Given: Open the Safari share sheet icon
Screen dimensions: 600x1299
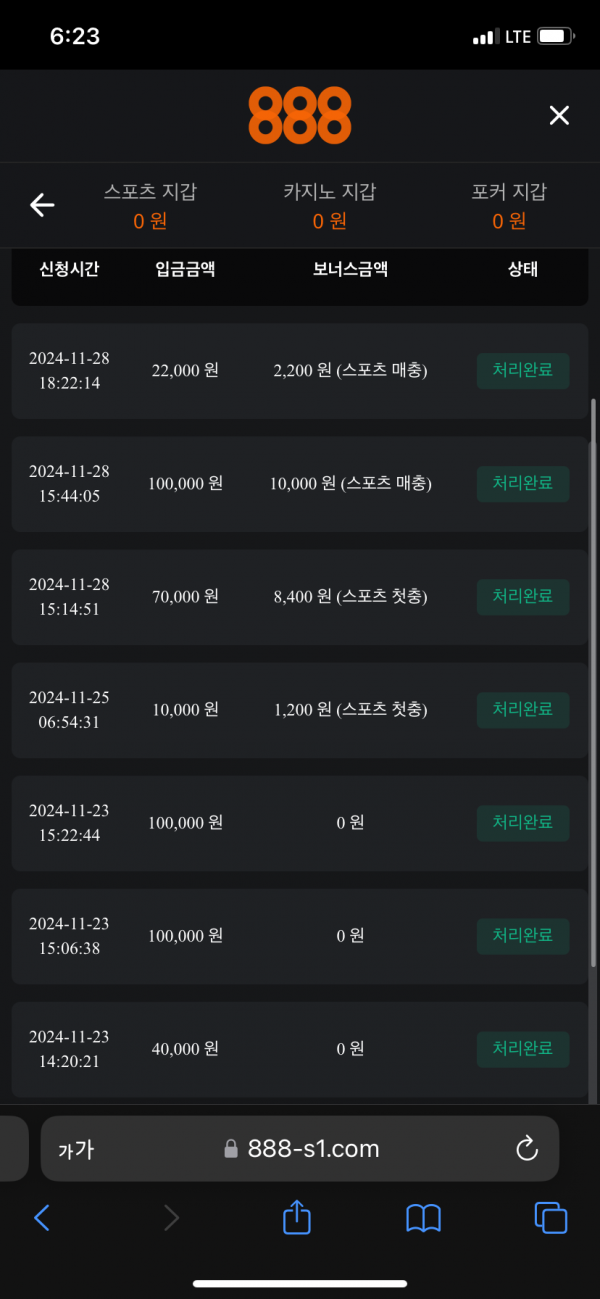Looking at the screenshot, I should click(297, 1216).
